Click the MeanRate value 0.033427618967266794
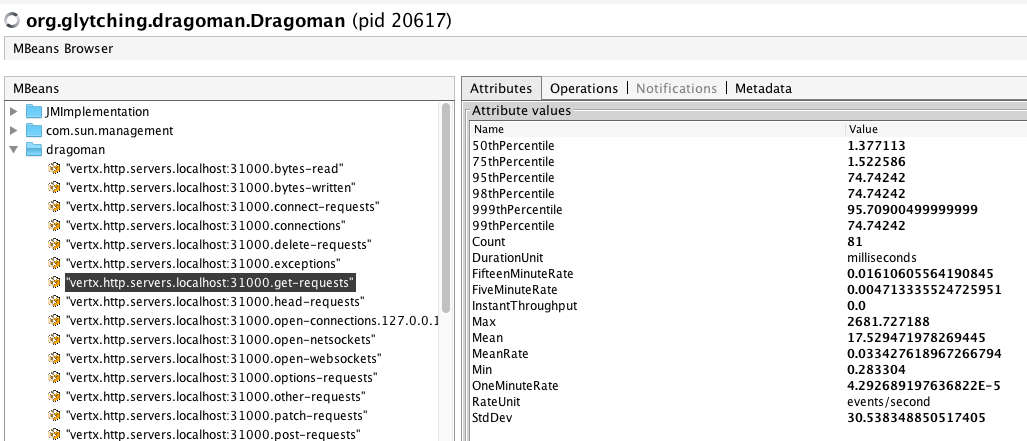Screen dimensions: 1027x441 coord(924,354)
